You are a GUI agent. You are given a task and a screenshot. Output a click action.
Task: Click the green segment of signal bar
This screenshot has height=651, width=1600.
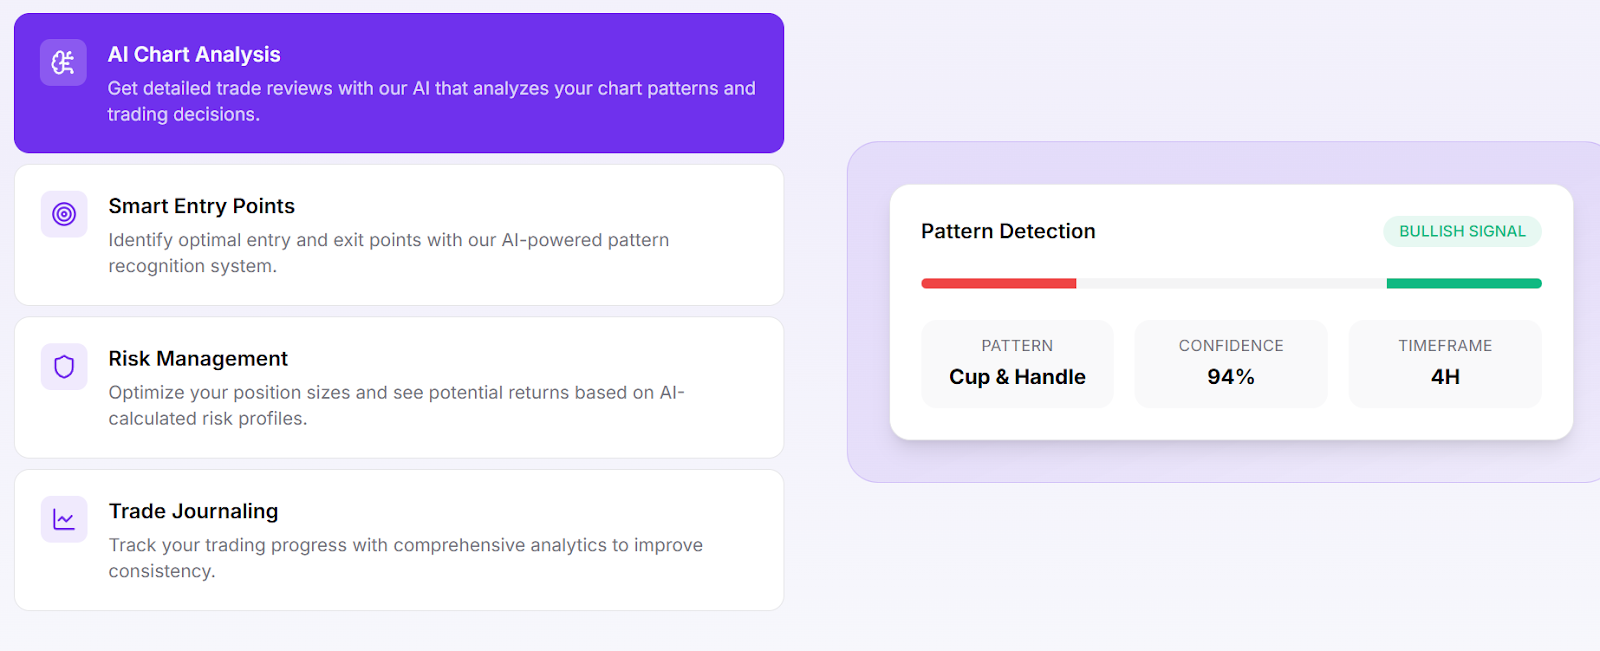click(1463, 284)
